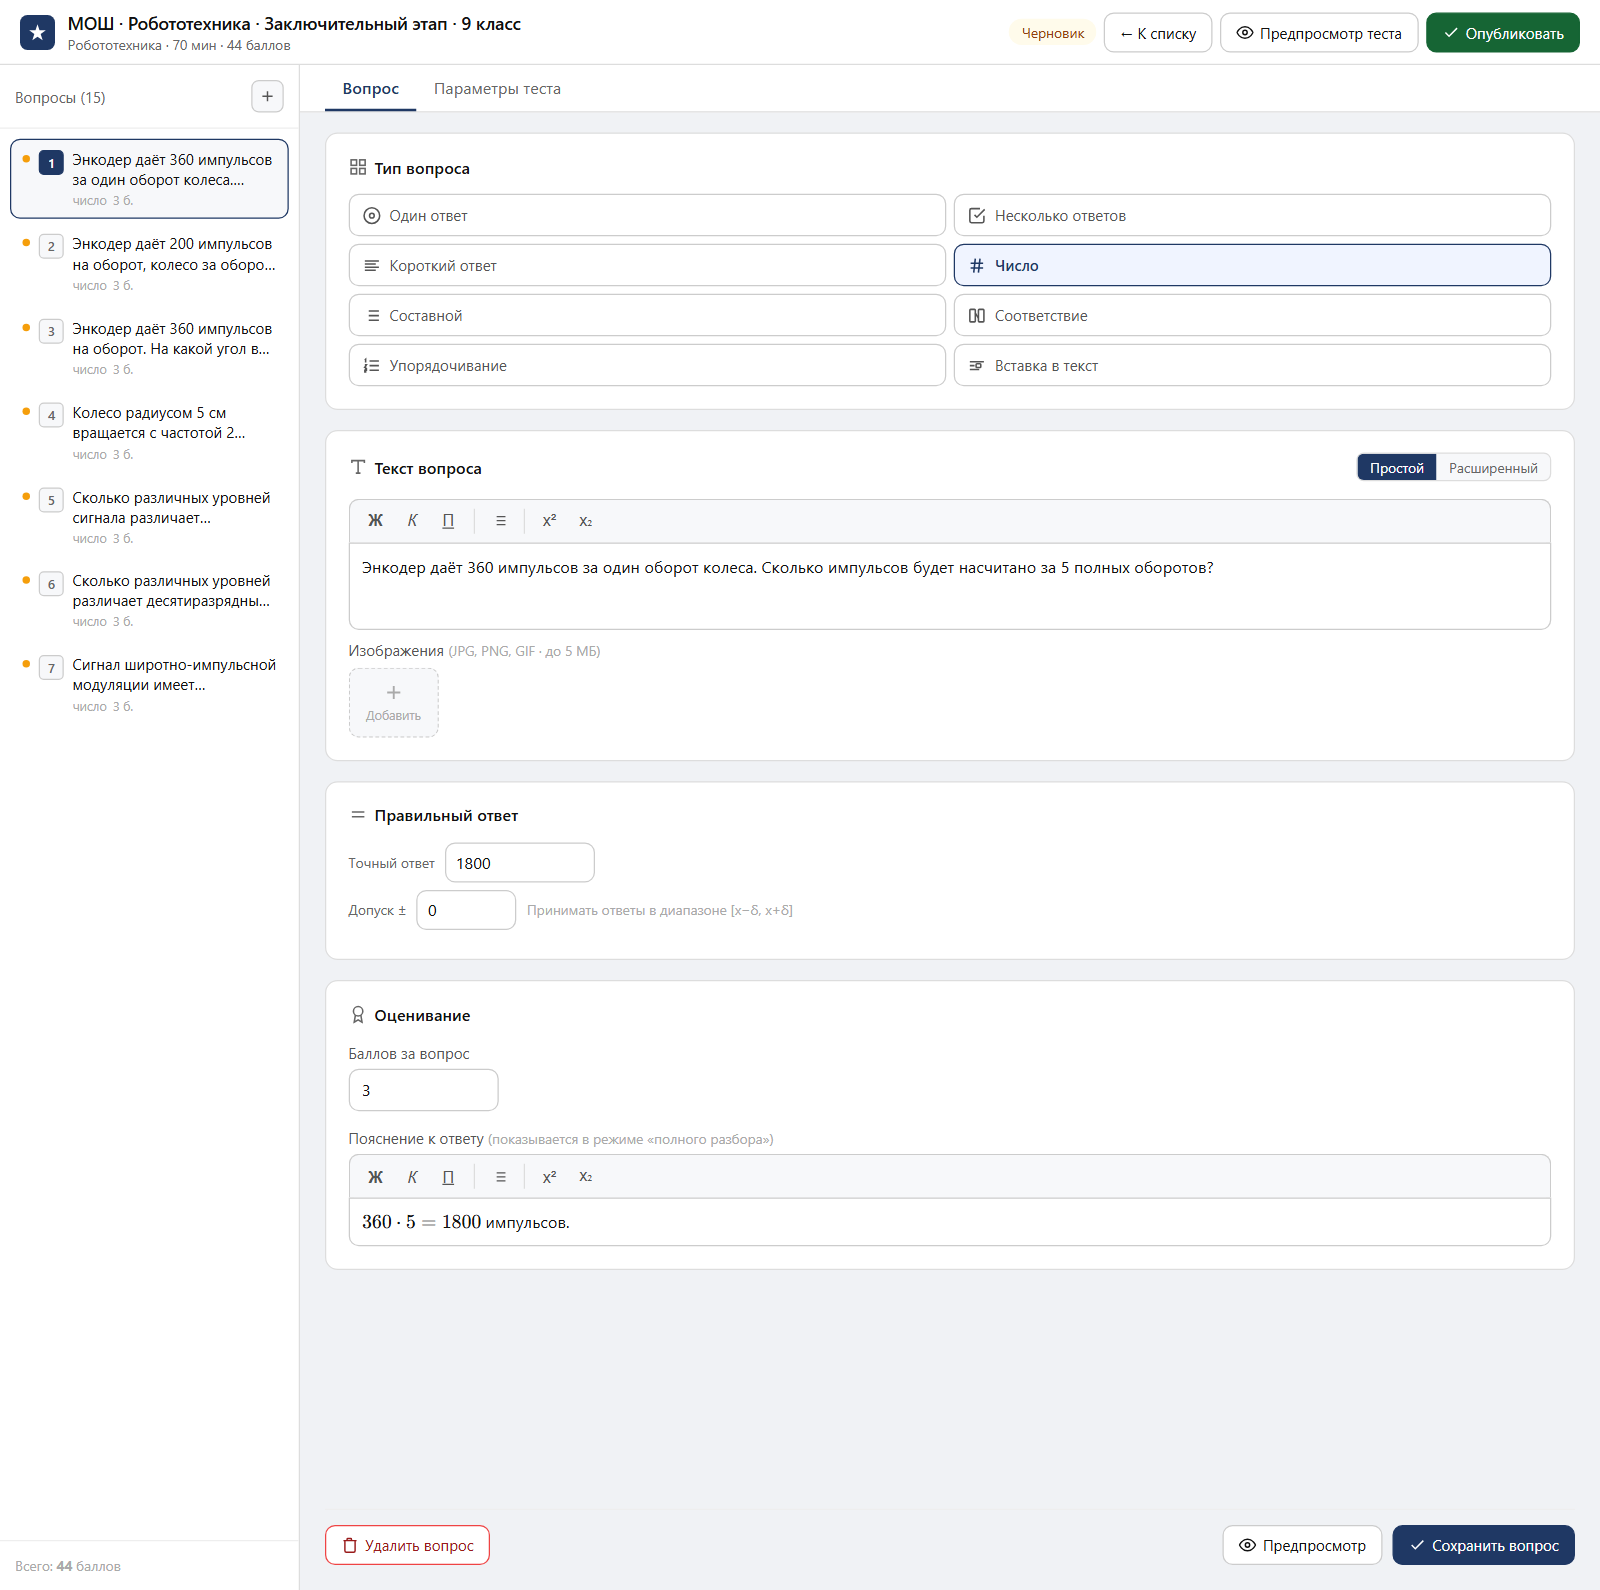Click list icon in question text toolbar
This screenshot has width=1600, height=1590.
pyautogui.click(x=501, y=521)
